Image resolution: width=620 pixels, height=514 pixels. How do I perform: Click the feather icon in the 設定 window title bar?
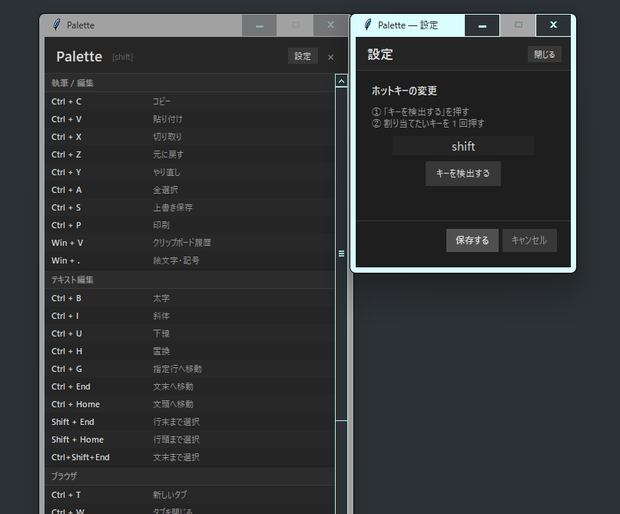368,25
